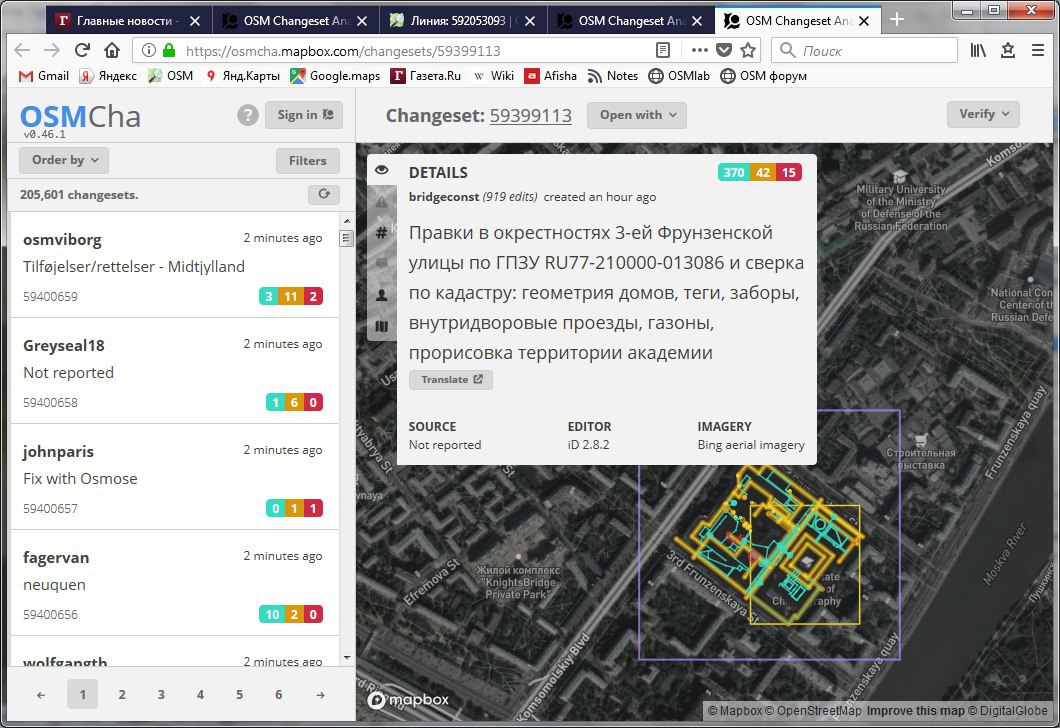Select johnparis Fix with Osmose changeset
The image size is (1060, 728).
coord(174,477)
